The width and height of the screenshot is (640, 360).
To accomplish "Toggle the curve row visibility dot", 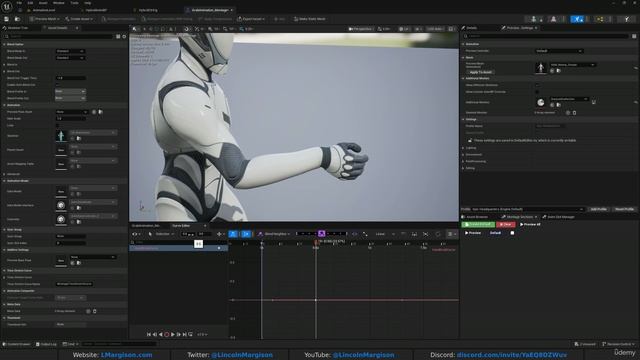I will 219,248.
